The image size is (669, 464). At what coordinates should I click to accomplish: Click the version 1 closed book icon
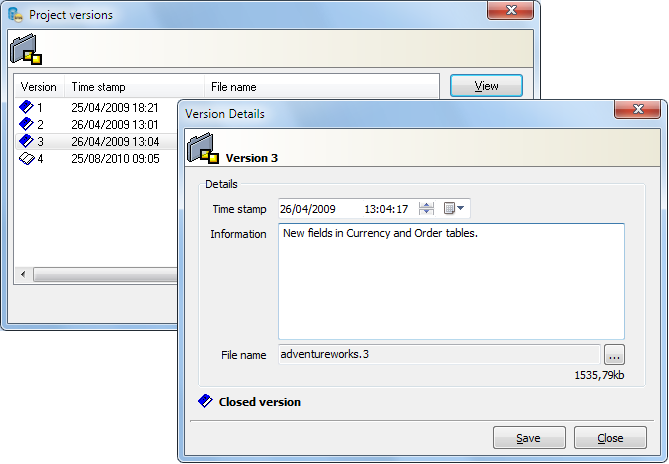click(27, 106)
